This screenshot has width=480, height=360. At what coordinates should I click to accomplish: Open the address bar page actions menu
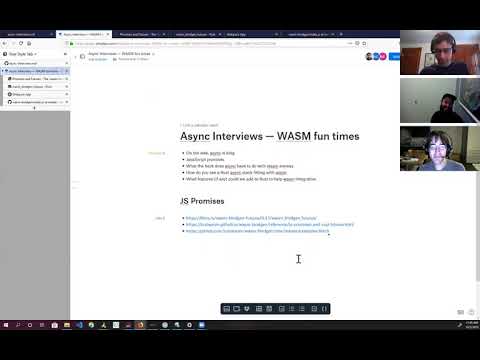click(x=349, y=43)
